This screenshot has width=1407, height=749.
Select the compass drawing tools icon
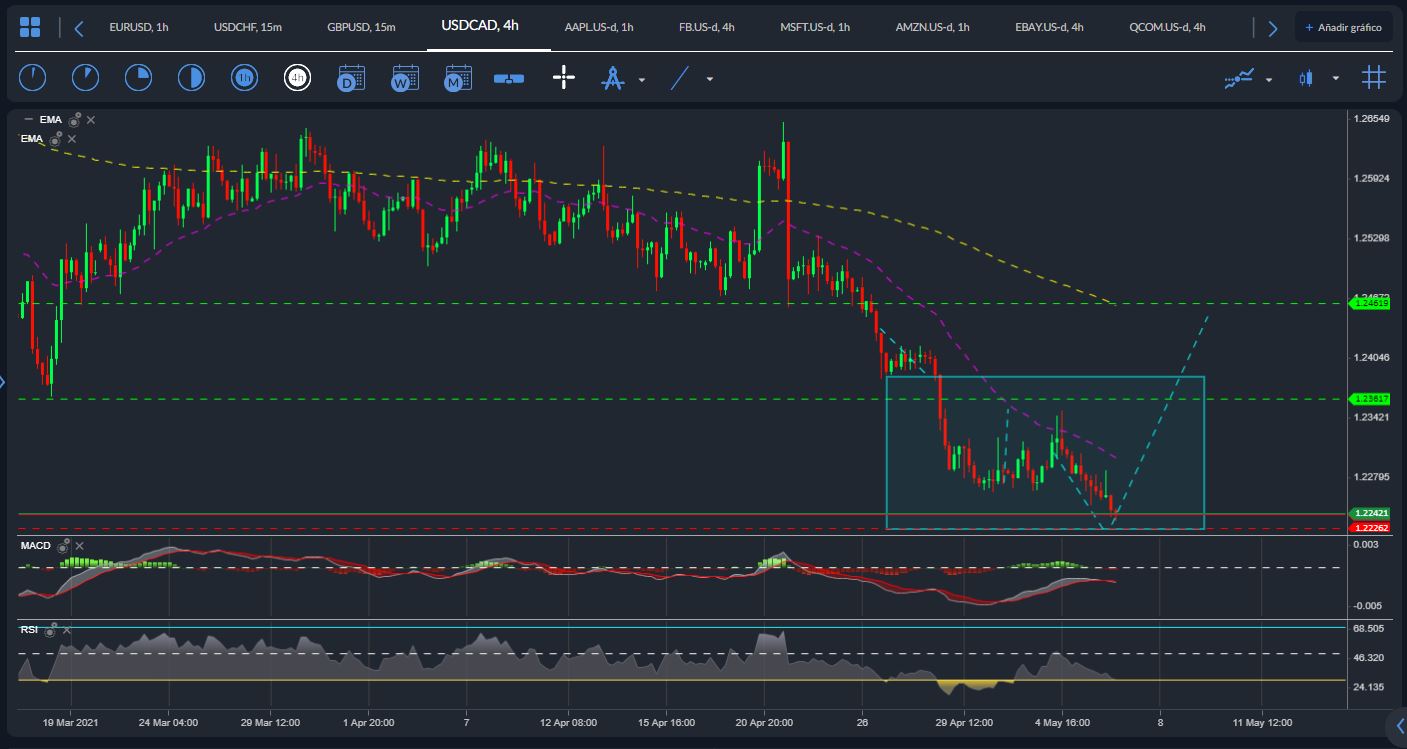(x=612, y=77)
